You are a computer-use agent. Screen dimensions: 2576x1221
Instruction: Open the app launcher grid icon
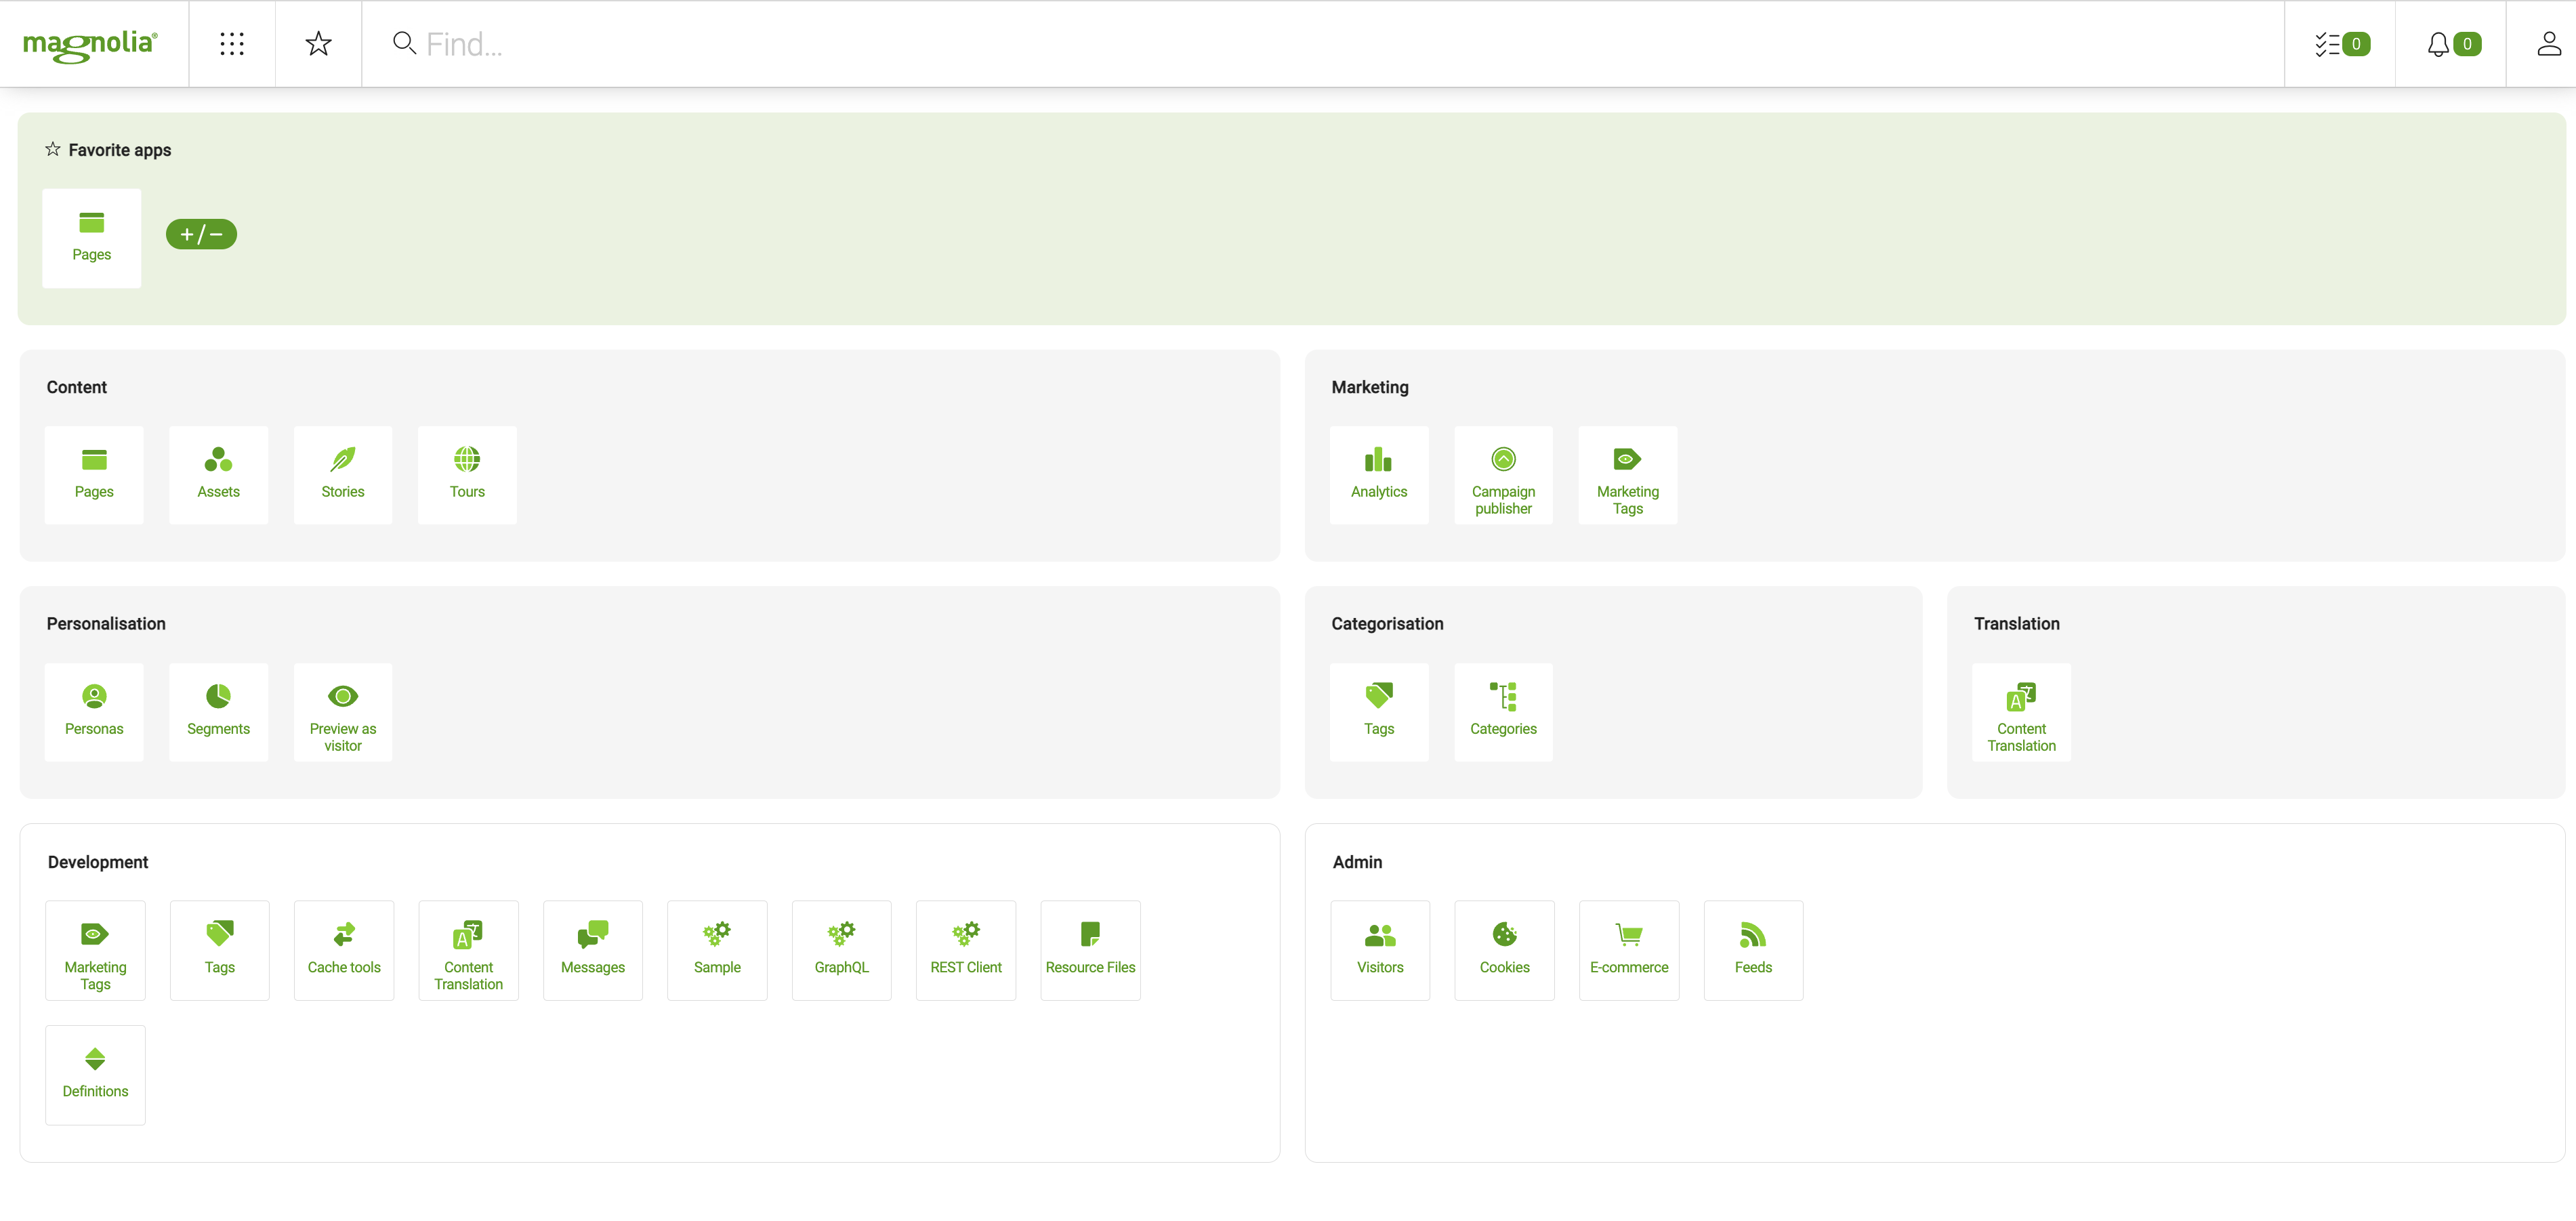tap(231, 44)
